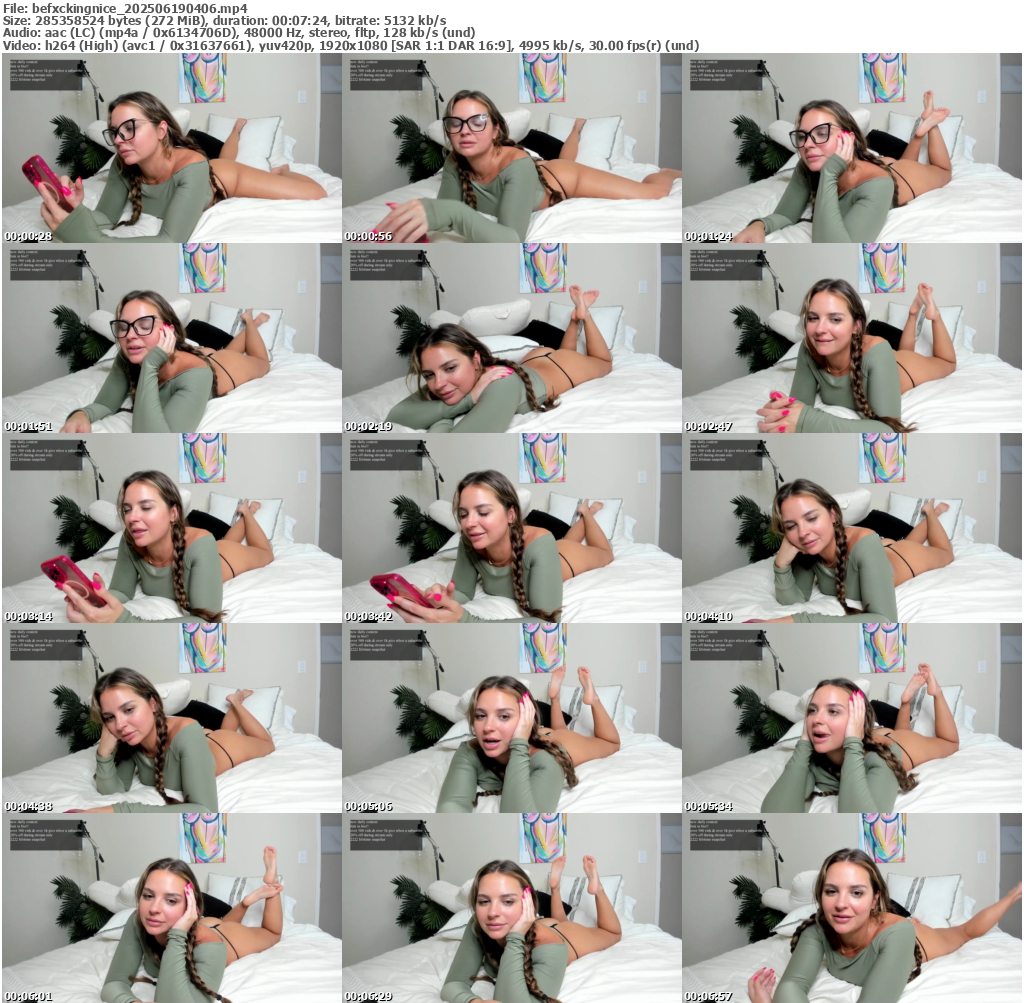This screenshot has width=1024, height=1003.
Task: Click the file name line 'befxckingnice_202506190406.mp4'
Action: (125, 8)
